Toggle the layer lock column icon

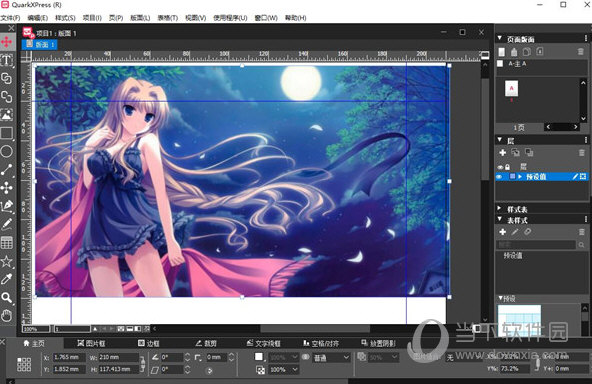click(507, 167)
